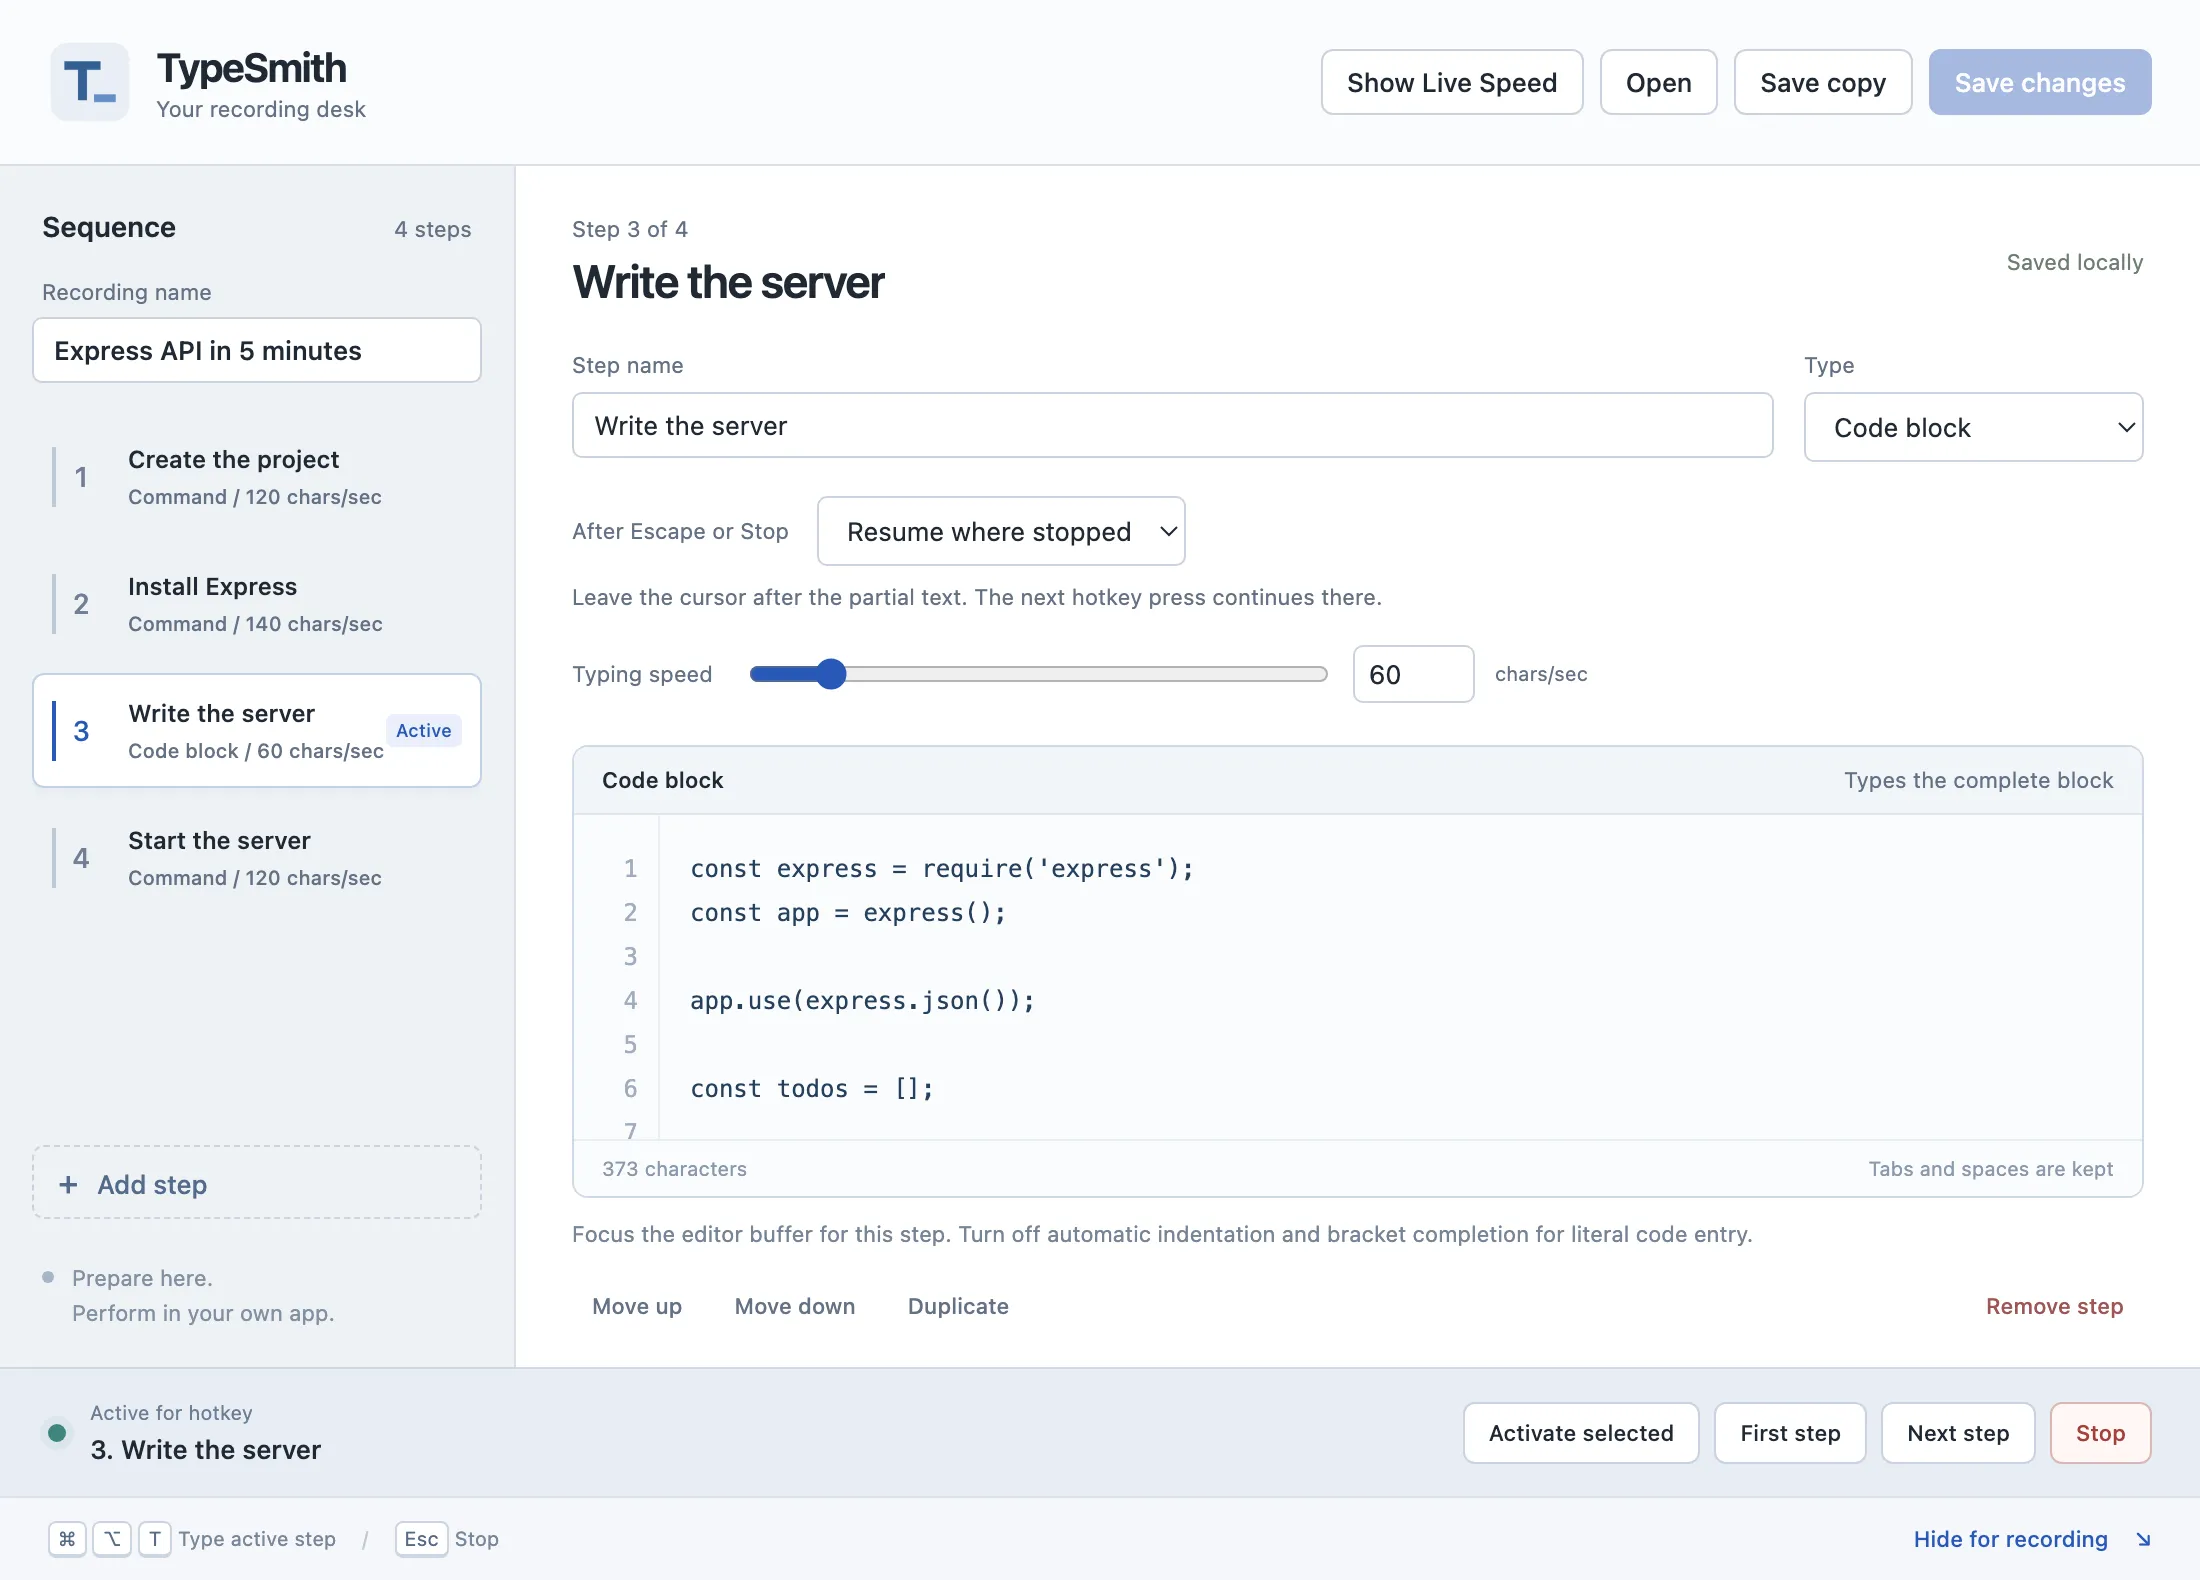
Task: Duplicate the current step
Action: [x=958, y=1306]
